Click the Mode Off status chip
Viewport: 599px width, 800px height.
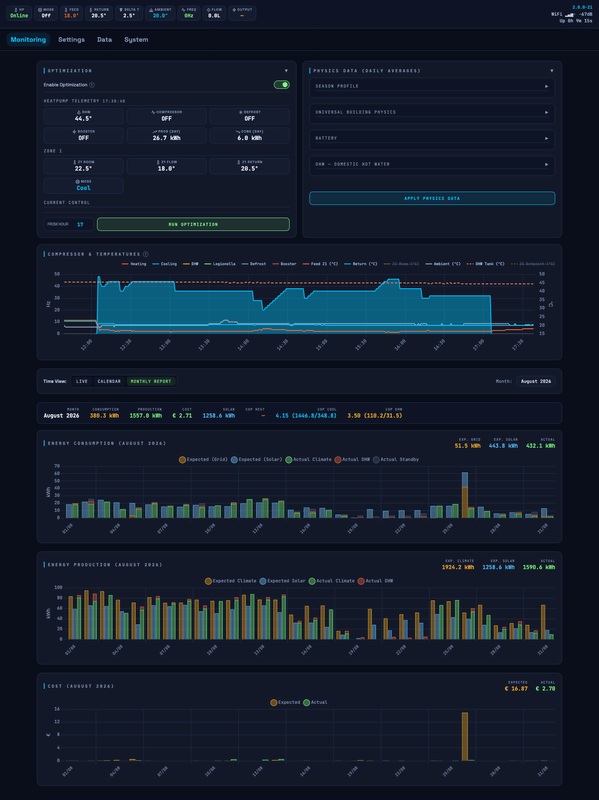click(46, 13)
